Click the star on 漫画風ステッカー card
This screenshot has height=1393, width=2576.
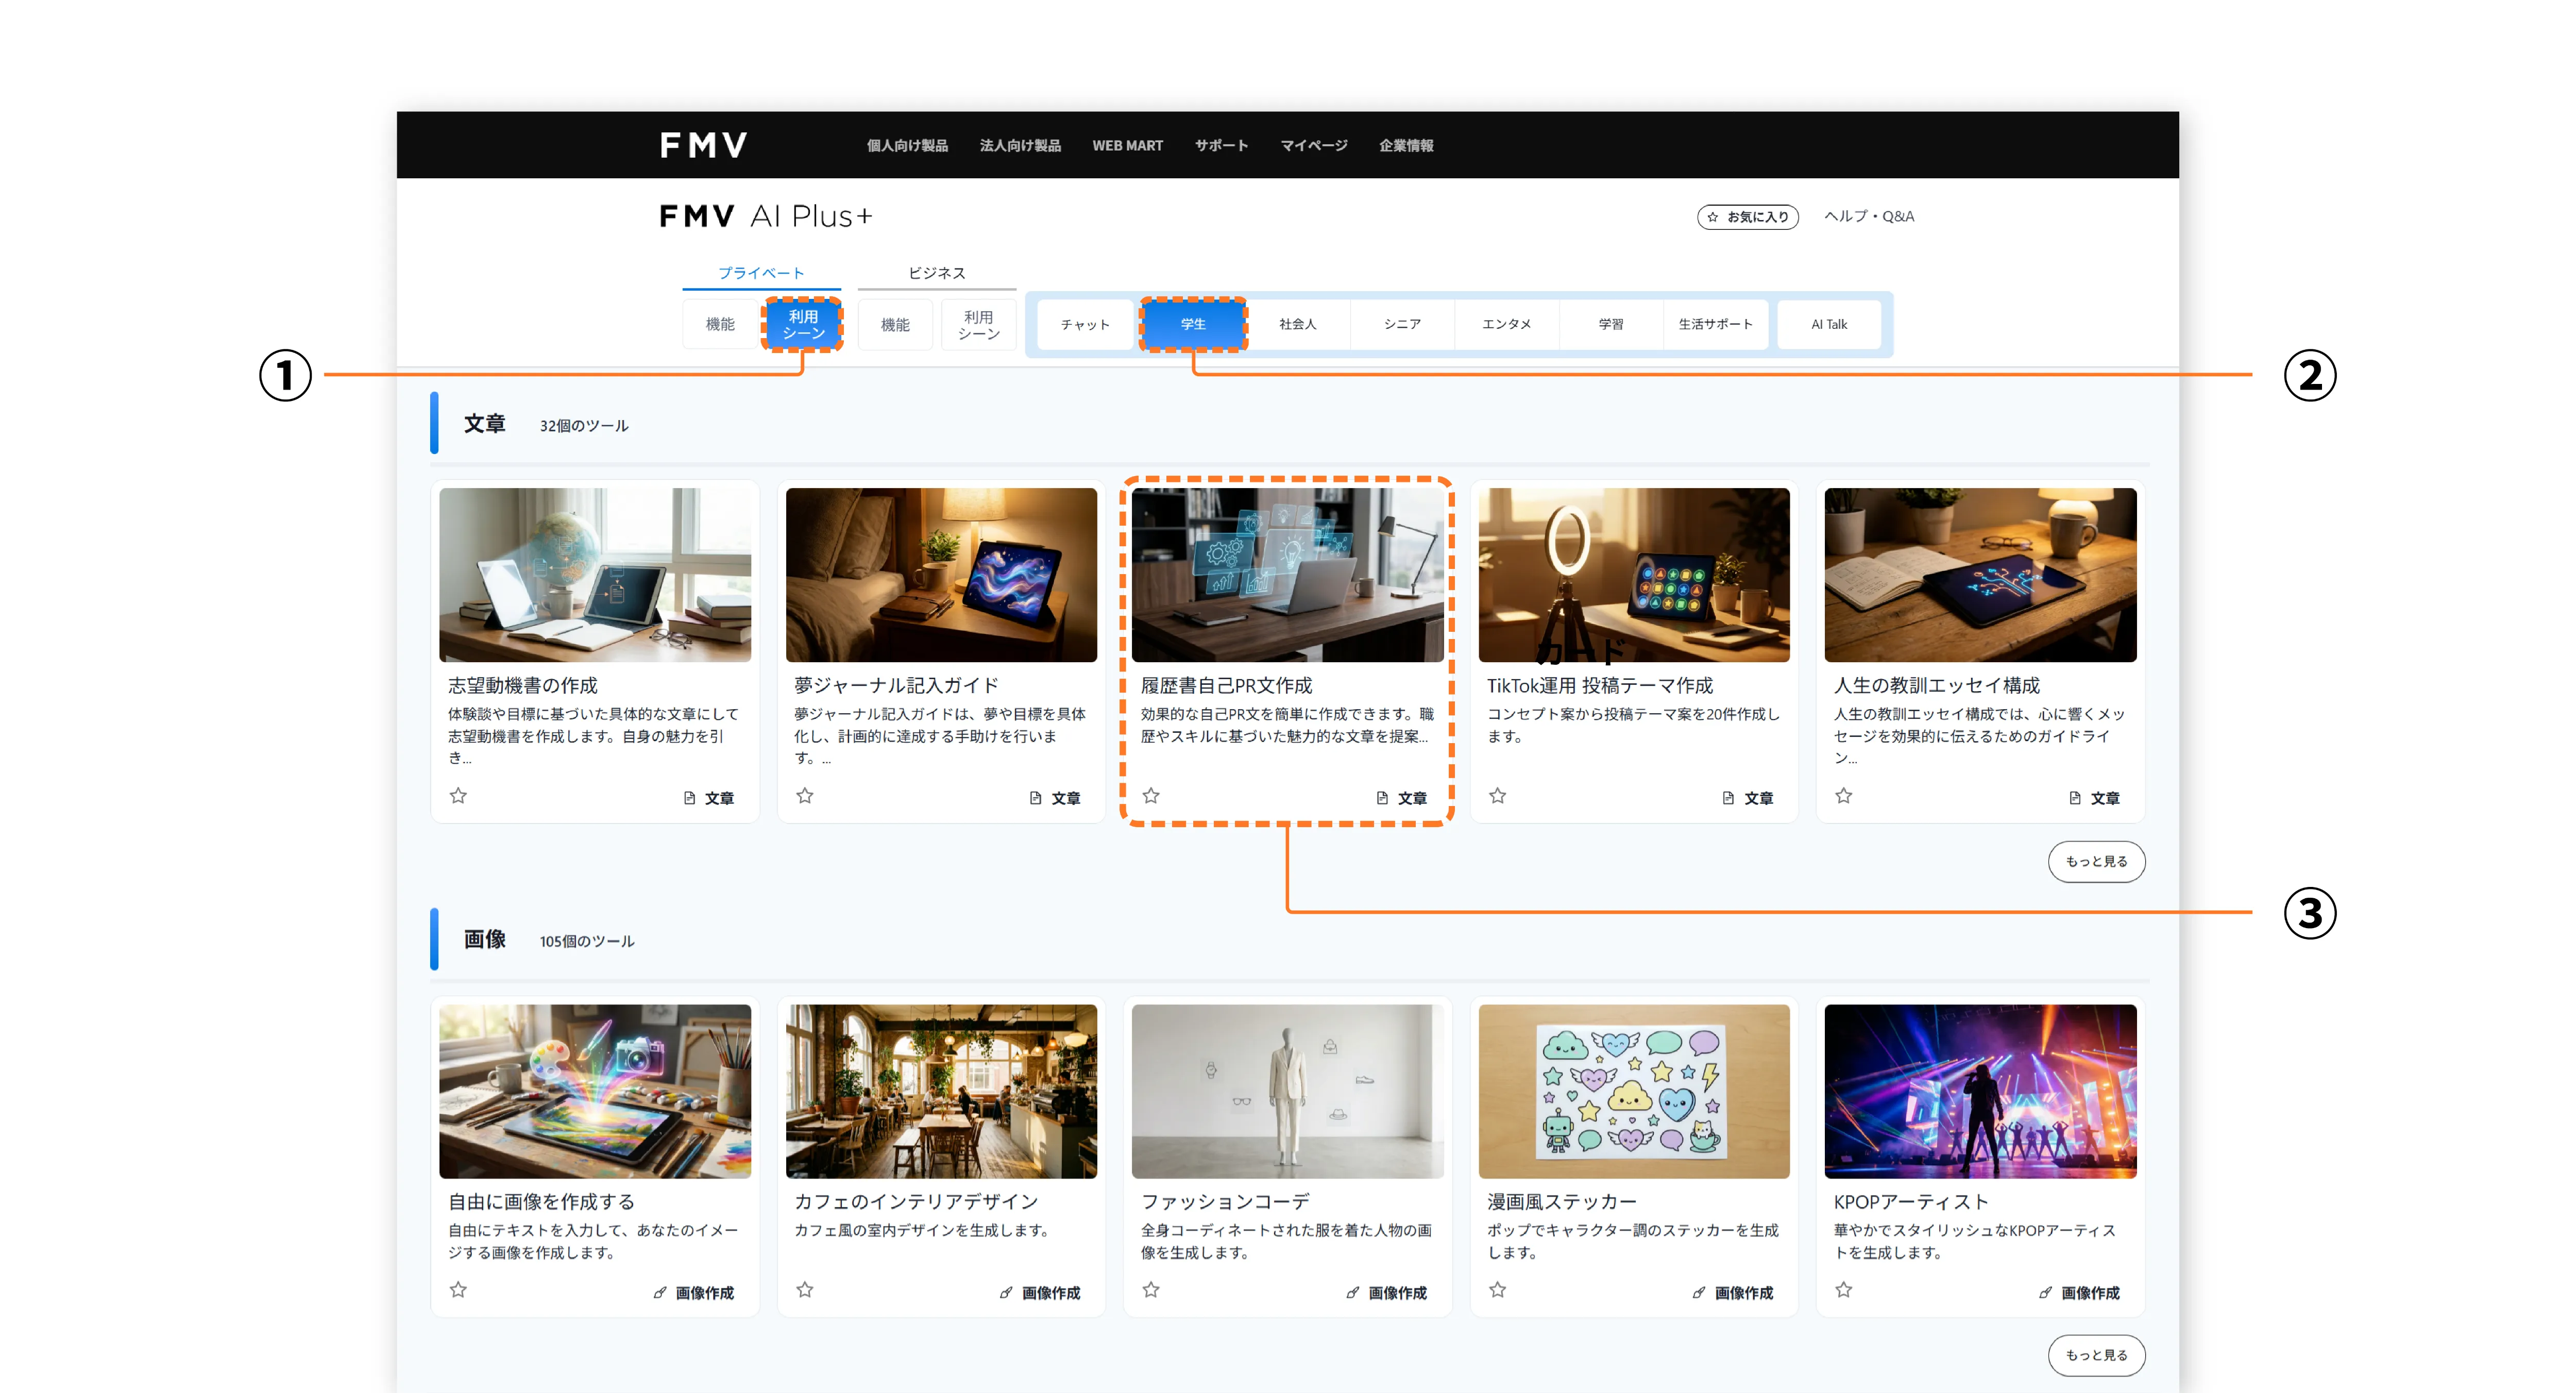(x=1497, y=1290)
